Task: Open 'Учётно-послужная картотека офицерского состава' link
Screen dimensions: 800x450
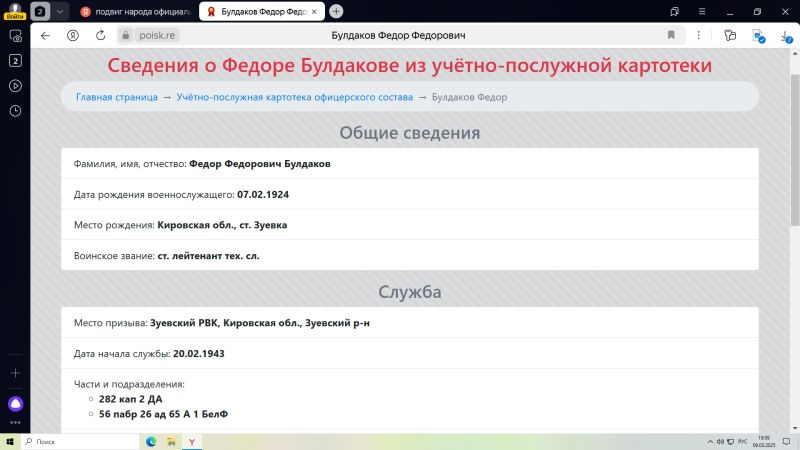Action: (294, 97)
